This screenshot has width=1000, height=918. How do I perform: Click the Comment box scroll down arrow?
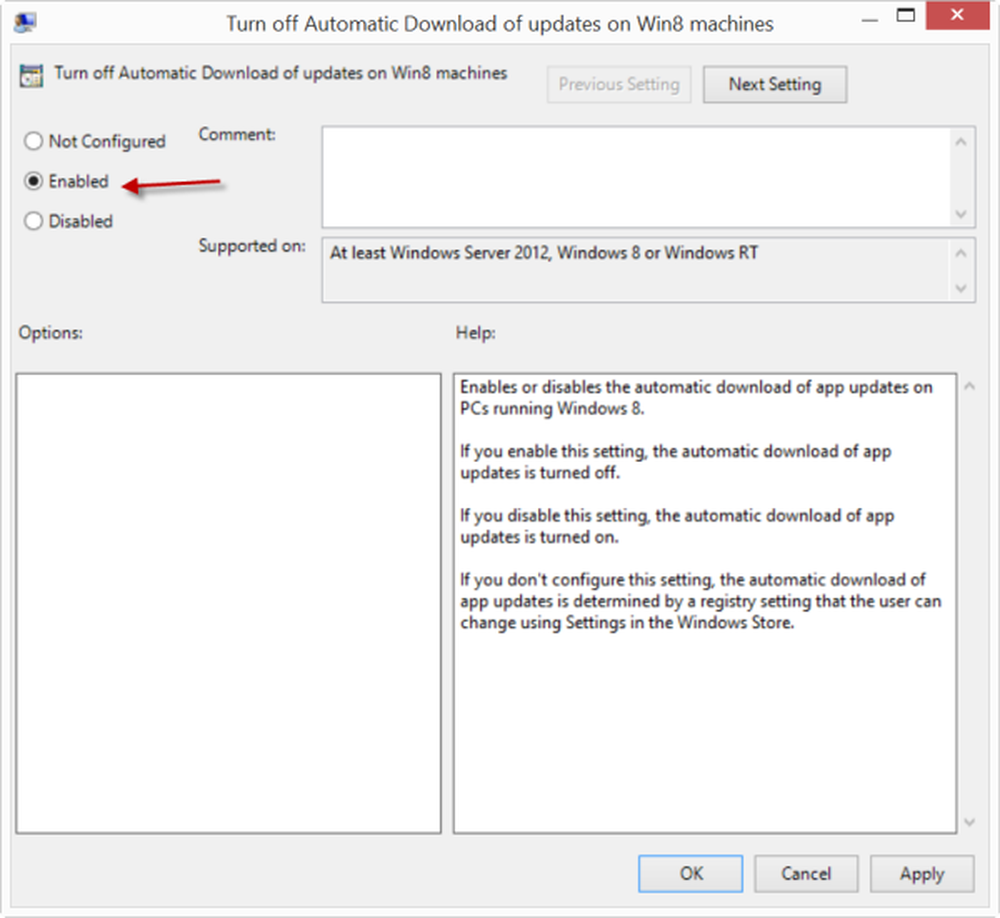(961, 214)
